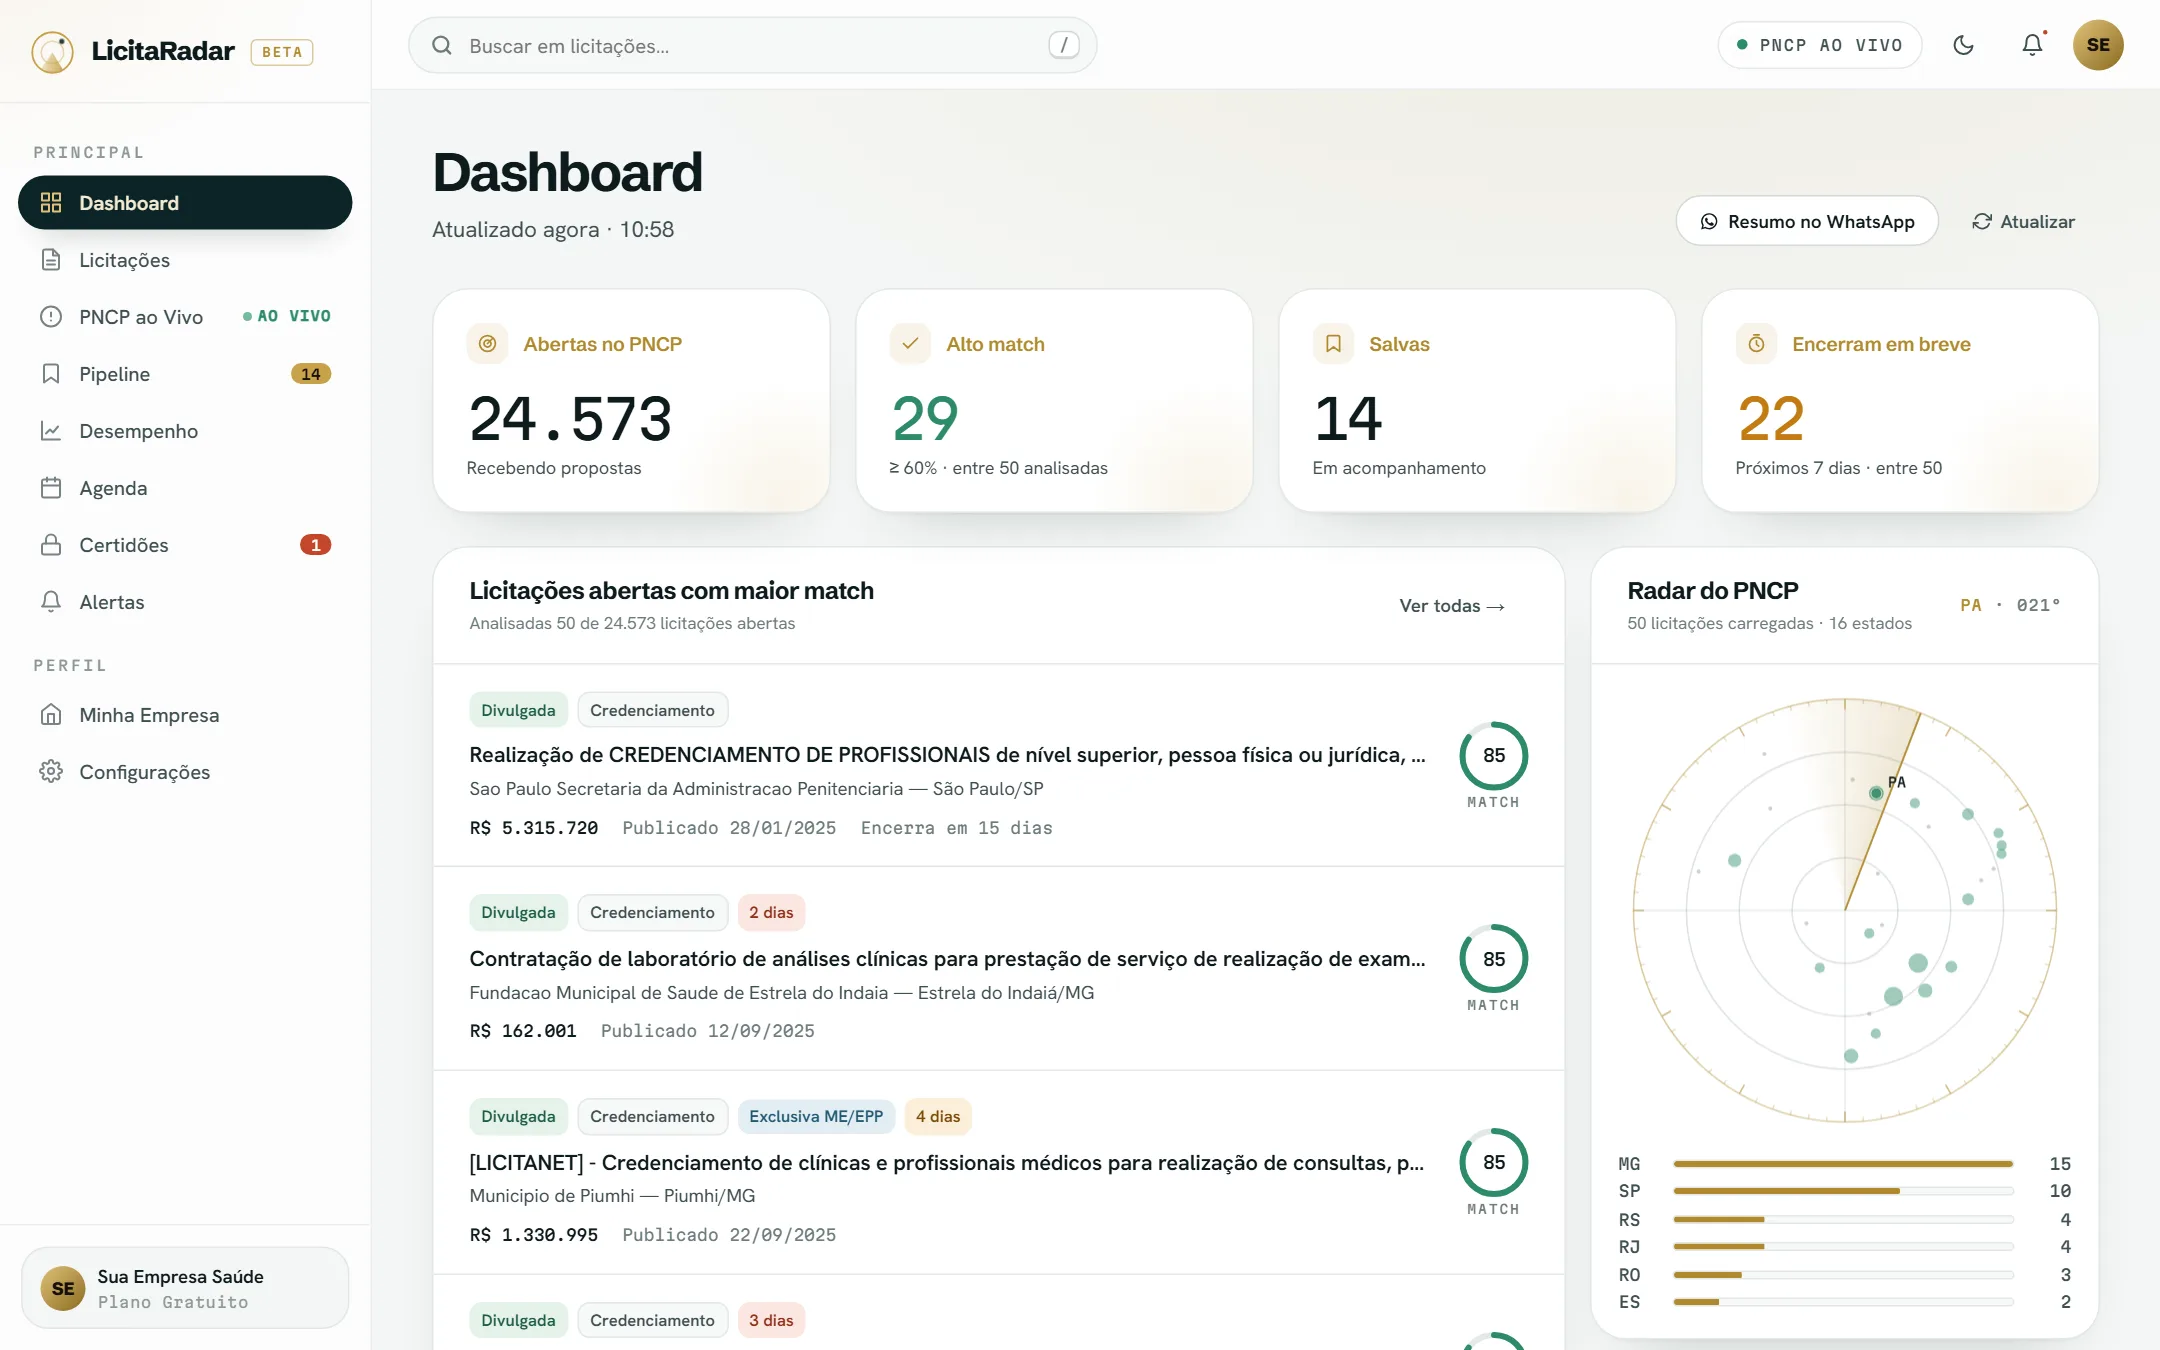2160x1350 pixels.
Task: Click the 4 dias deadline tag
Action: [x=937, y=1116]
